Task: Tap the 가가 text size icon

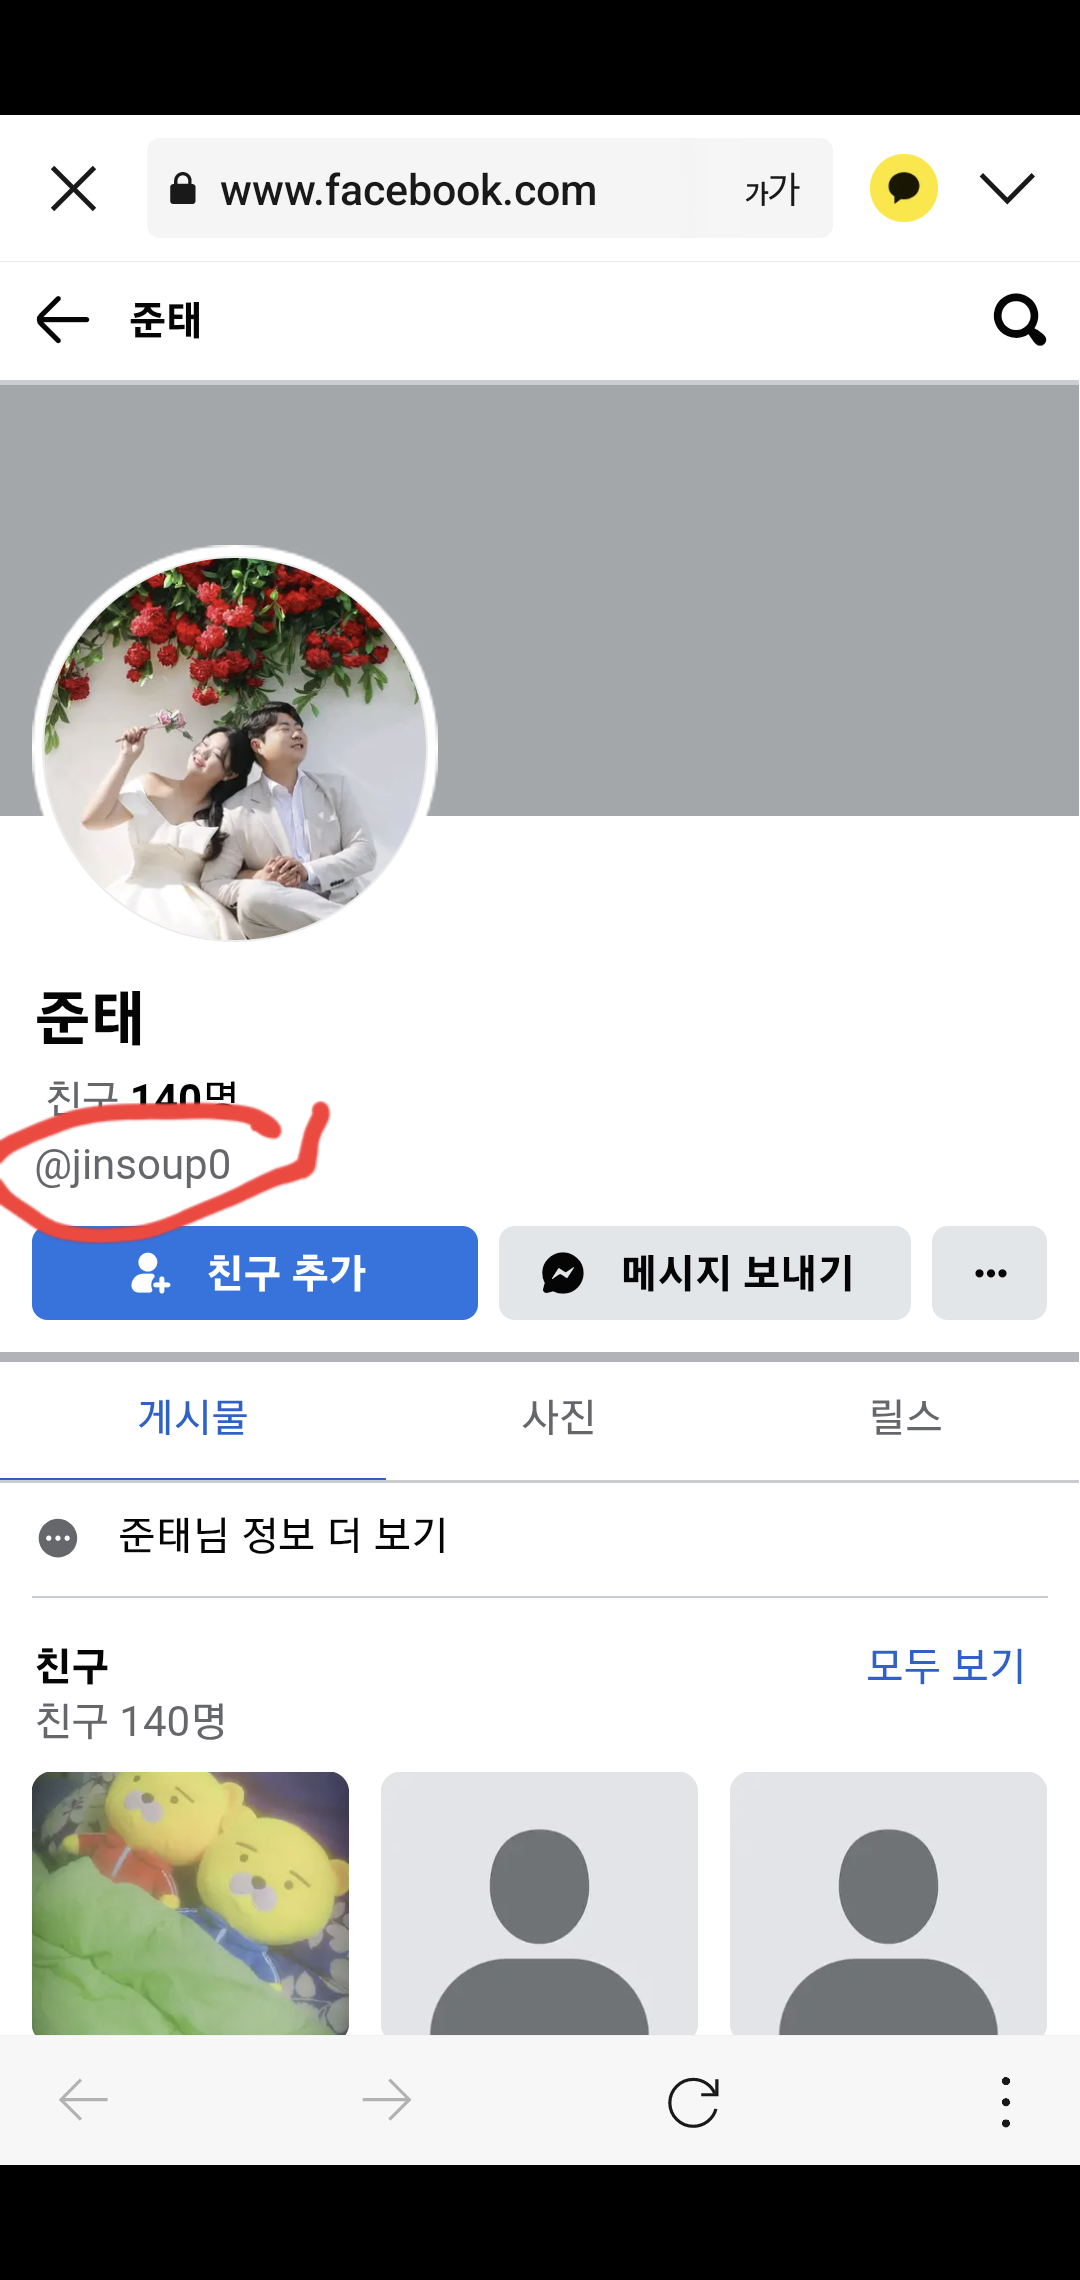Action: point(772,189)
